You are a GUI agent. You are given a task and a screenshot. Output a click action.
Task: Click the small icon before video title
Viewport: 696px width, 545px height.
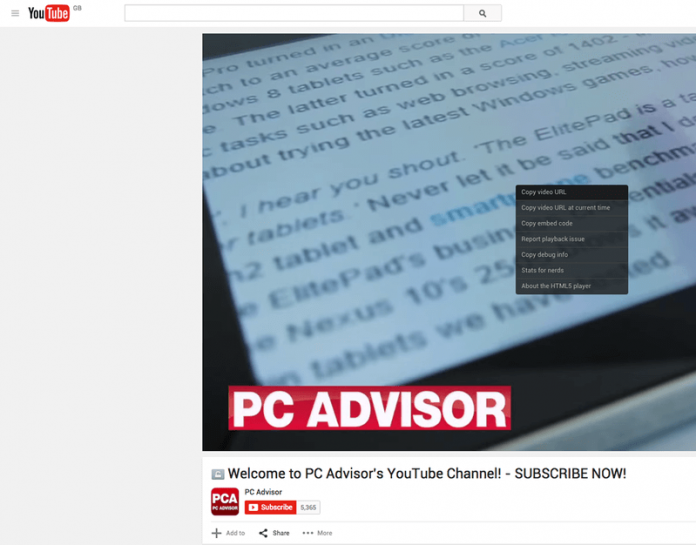[x=218, y=474]
